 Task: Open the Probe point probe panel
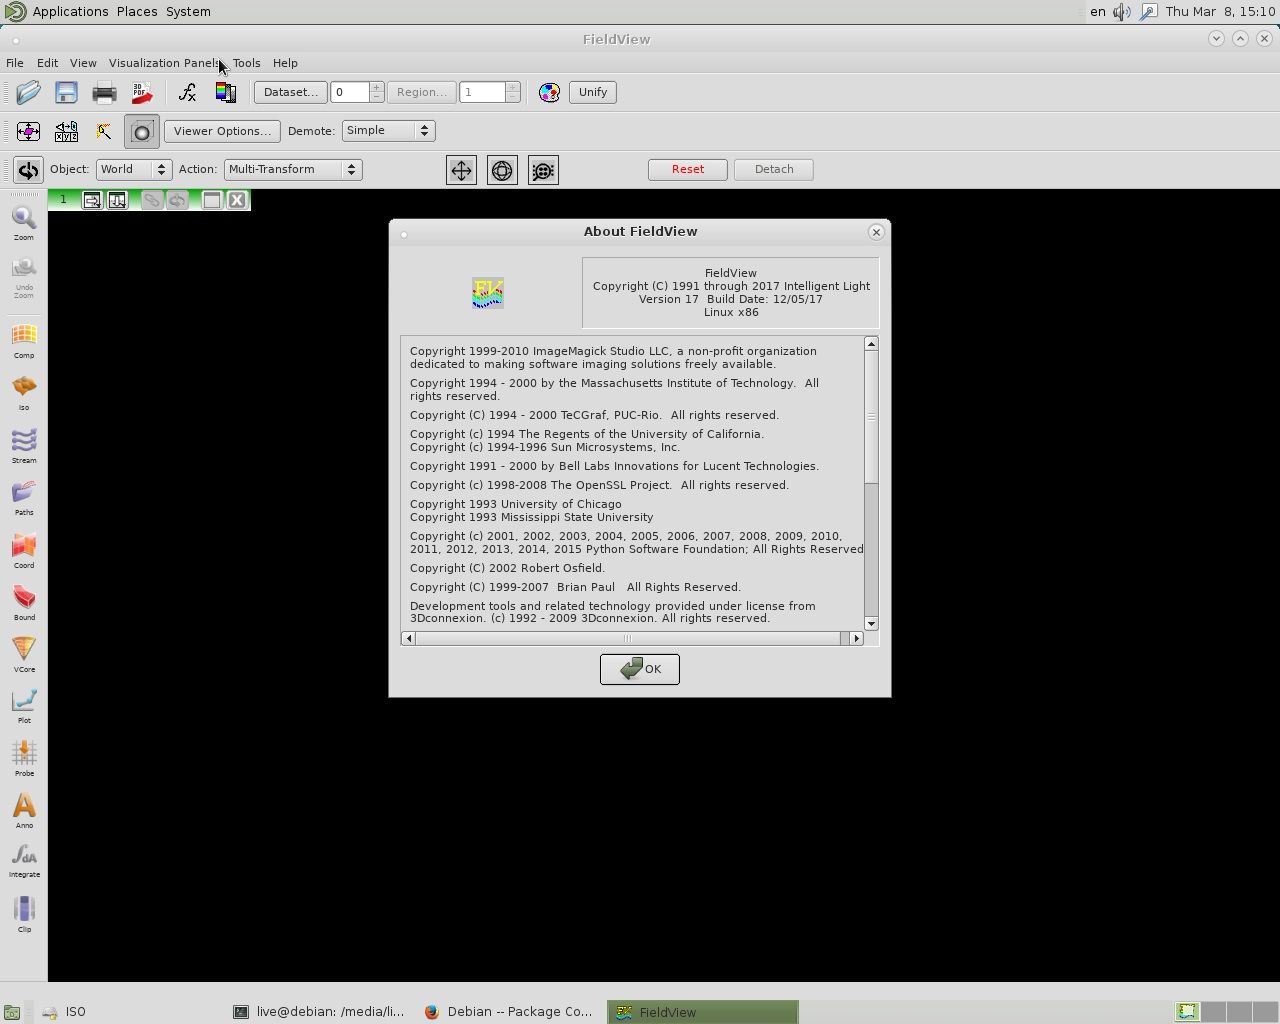(x=24, y=759)
